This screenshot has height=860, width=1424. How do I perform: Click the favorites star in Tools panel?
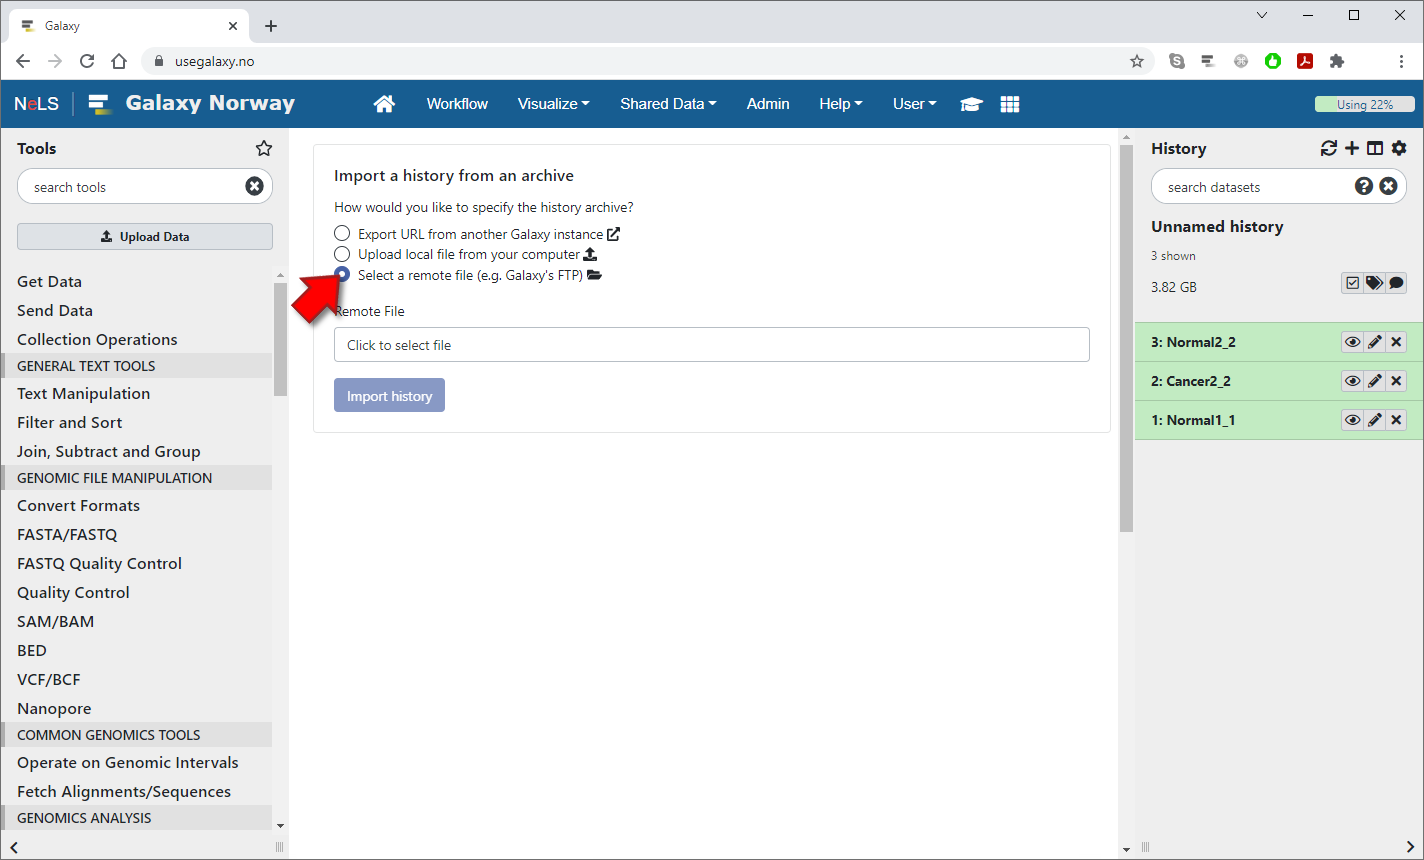tap(264, 148)
